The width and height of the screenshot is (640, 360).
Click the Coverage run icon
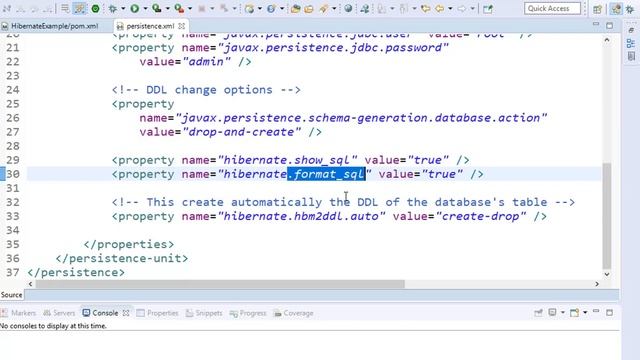157,8
